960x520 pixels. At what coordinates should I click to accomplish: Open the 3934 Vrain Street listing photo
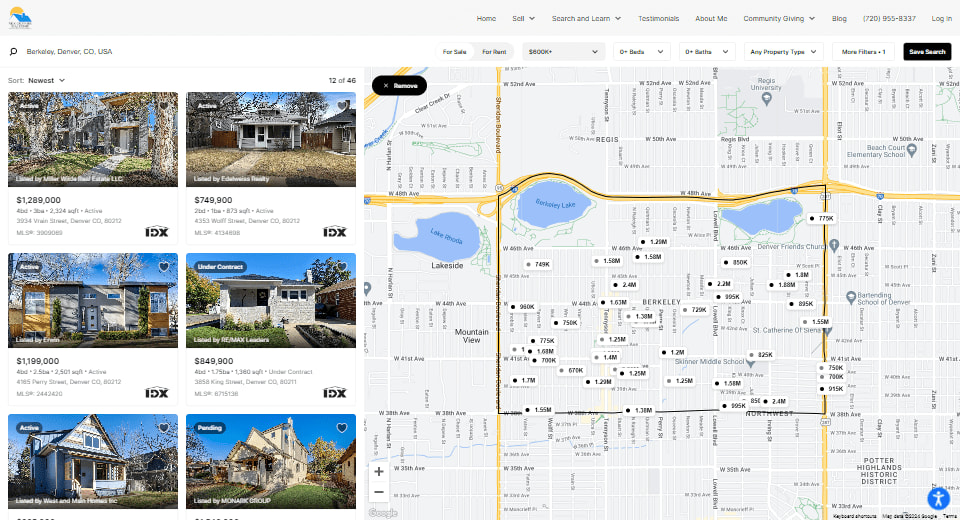tap(93, 139)
